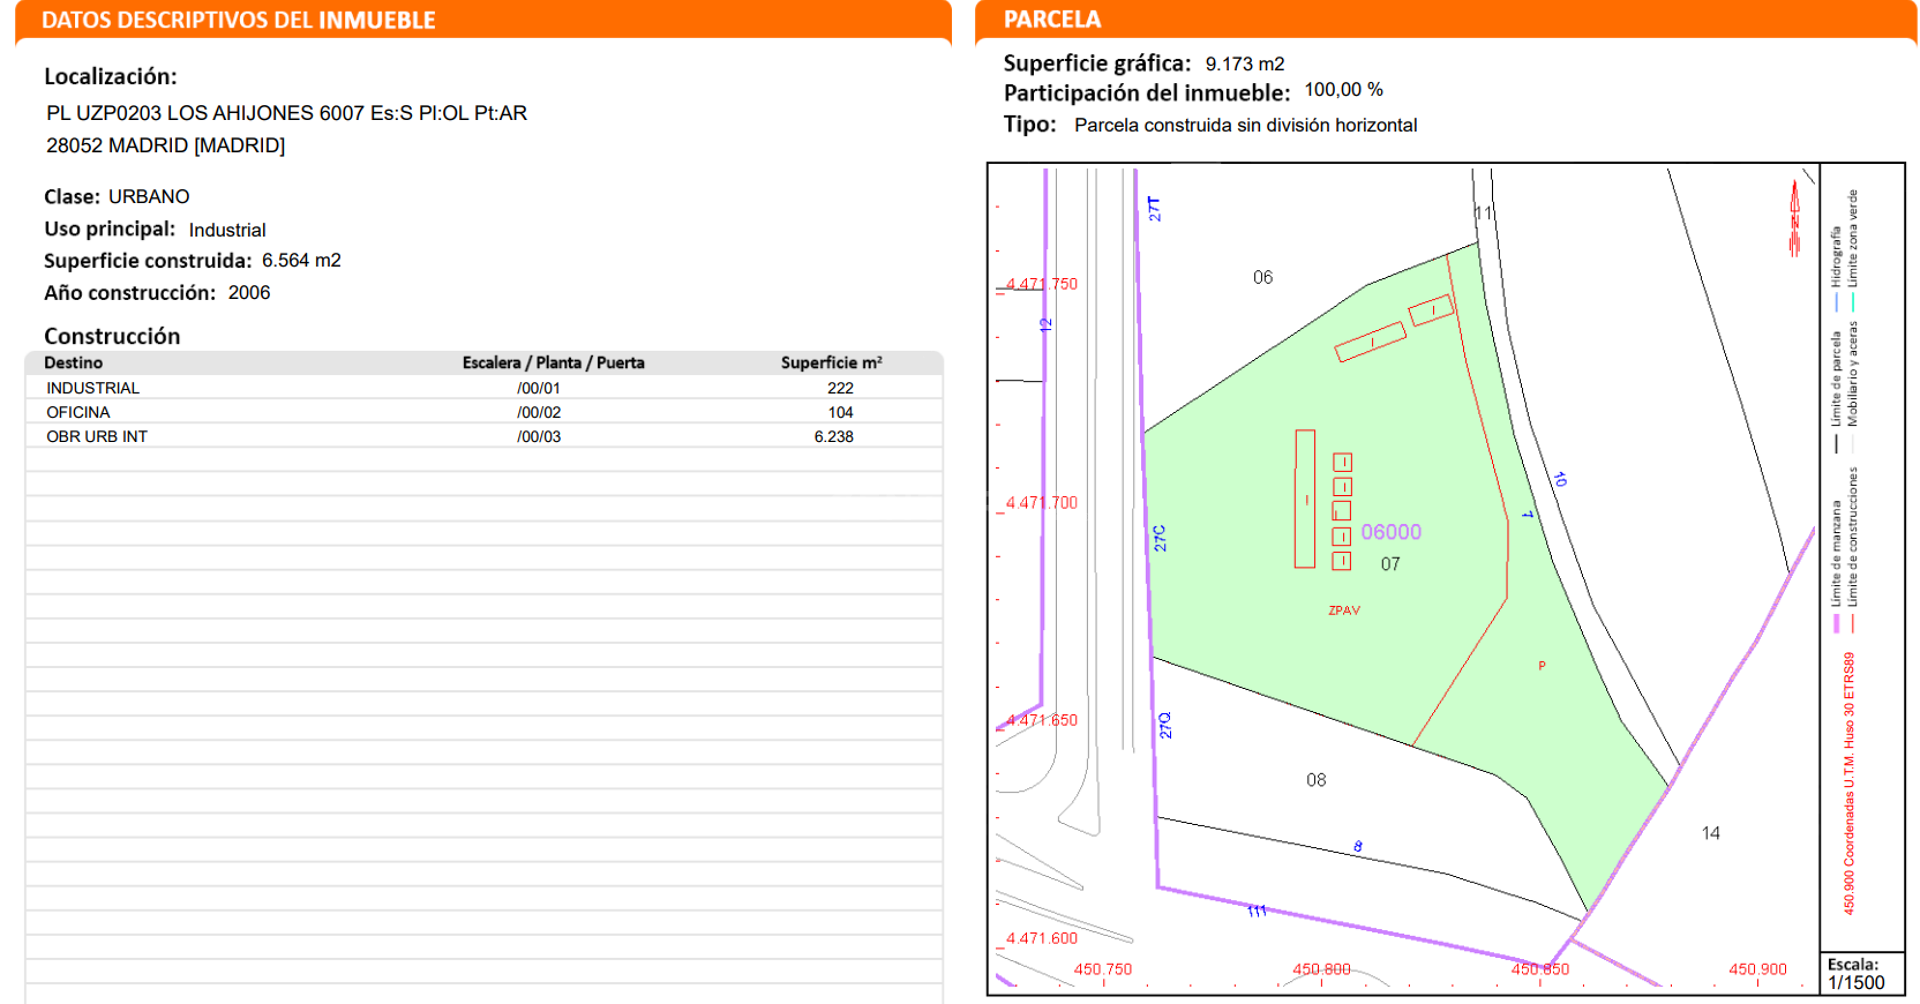Click the coordinate label '4.471.650'
Image resolution: width=1920 pixels, height=1004 pixels.
[1041, 720]
